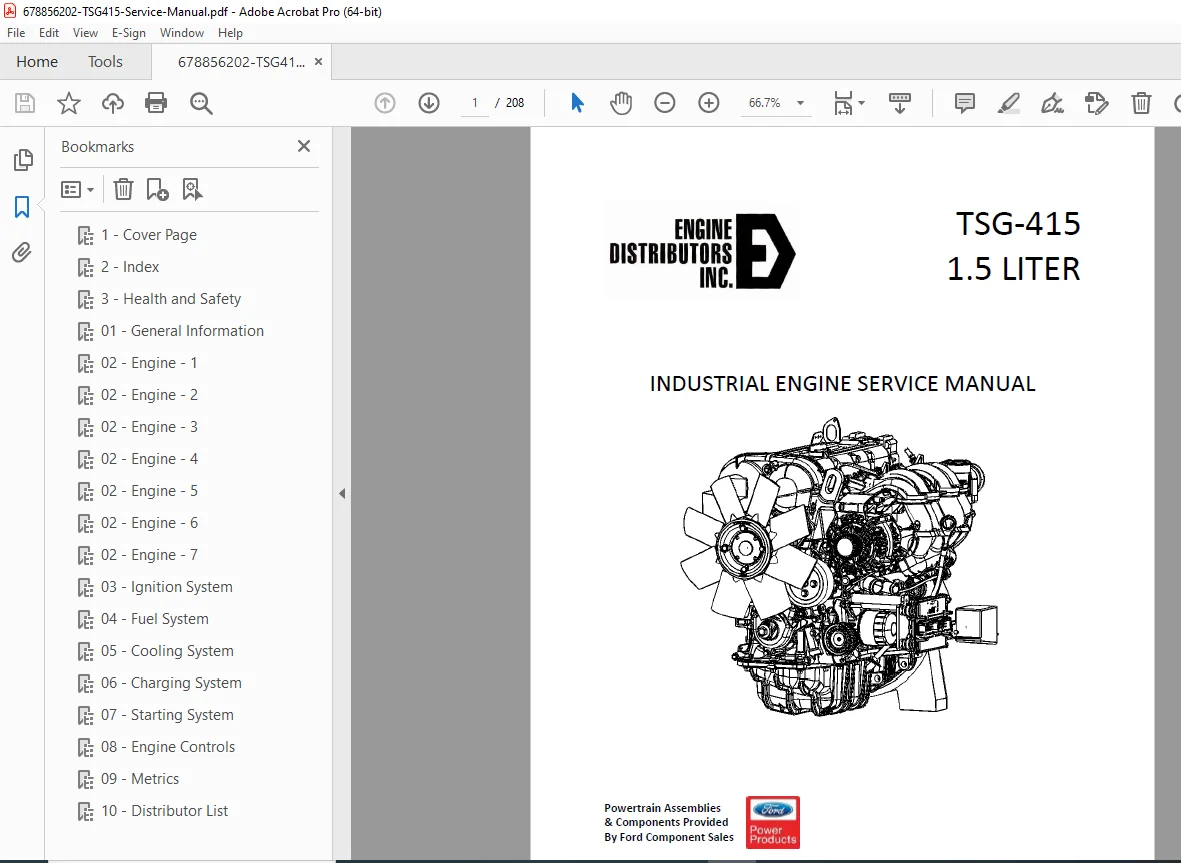Close the Bookmarks panel
The height and width of the screenshot is (863, 1181).
(x=304, y=146)
